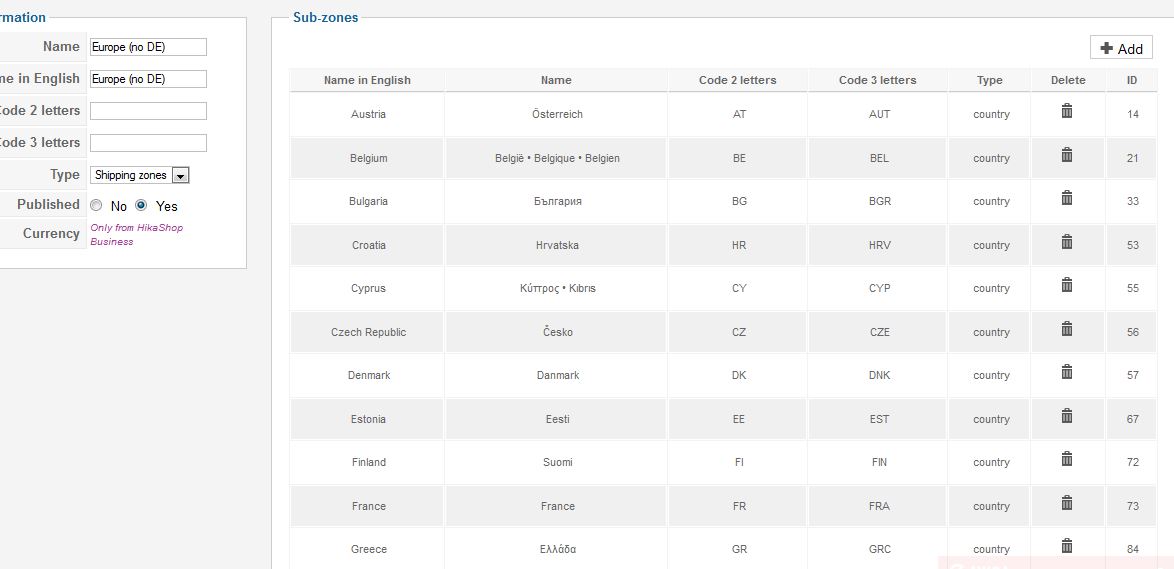
Task: Click the ID column header
Action: 1132,80
